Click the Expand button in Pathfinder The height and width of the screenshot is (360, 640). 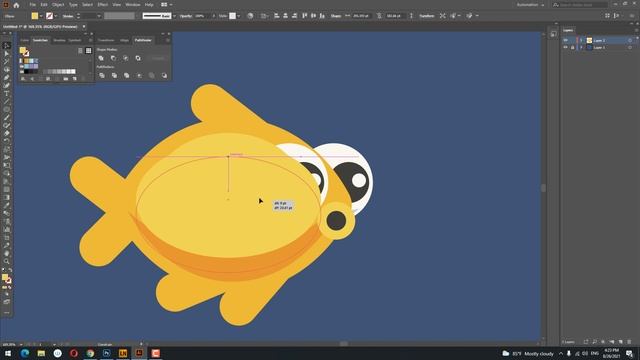pyautogui.click(x=158, y=58)
